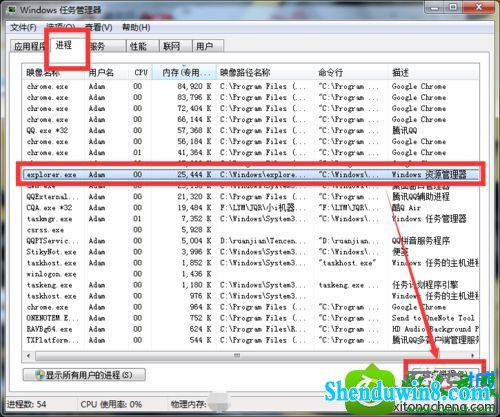
Task: Select the chrome.exe row using 84,920 K
Action: (x=251, y=86)
